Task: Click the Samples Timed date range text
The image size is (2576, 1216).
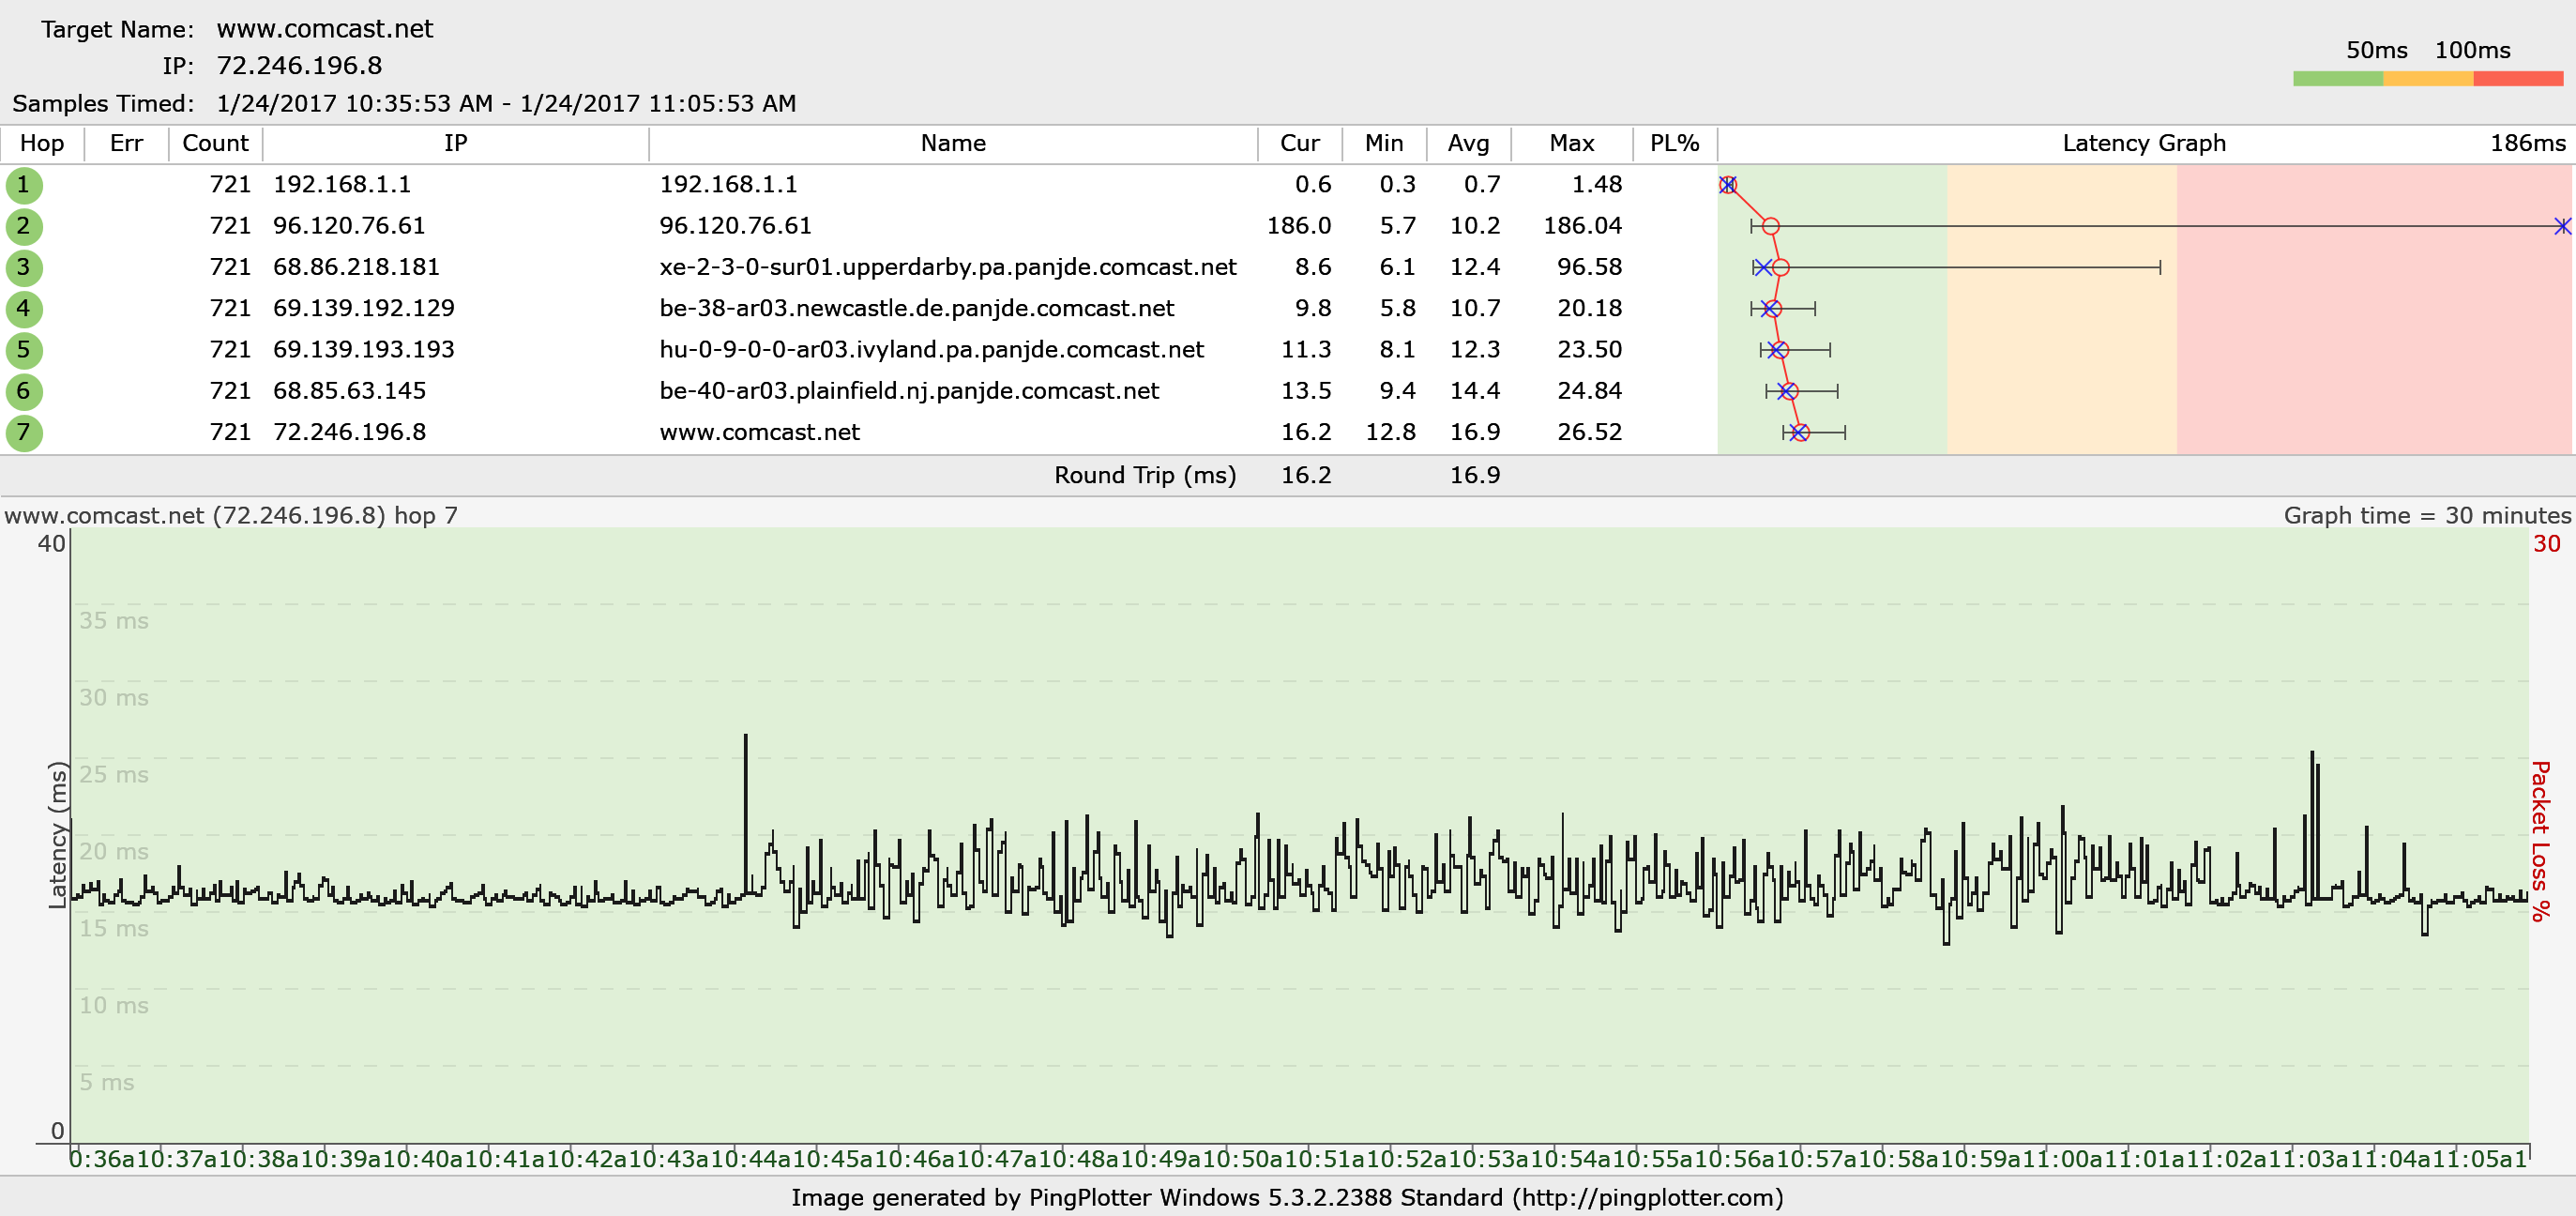Action: tap(506, 103)
